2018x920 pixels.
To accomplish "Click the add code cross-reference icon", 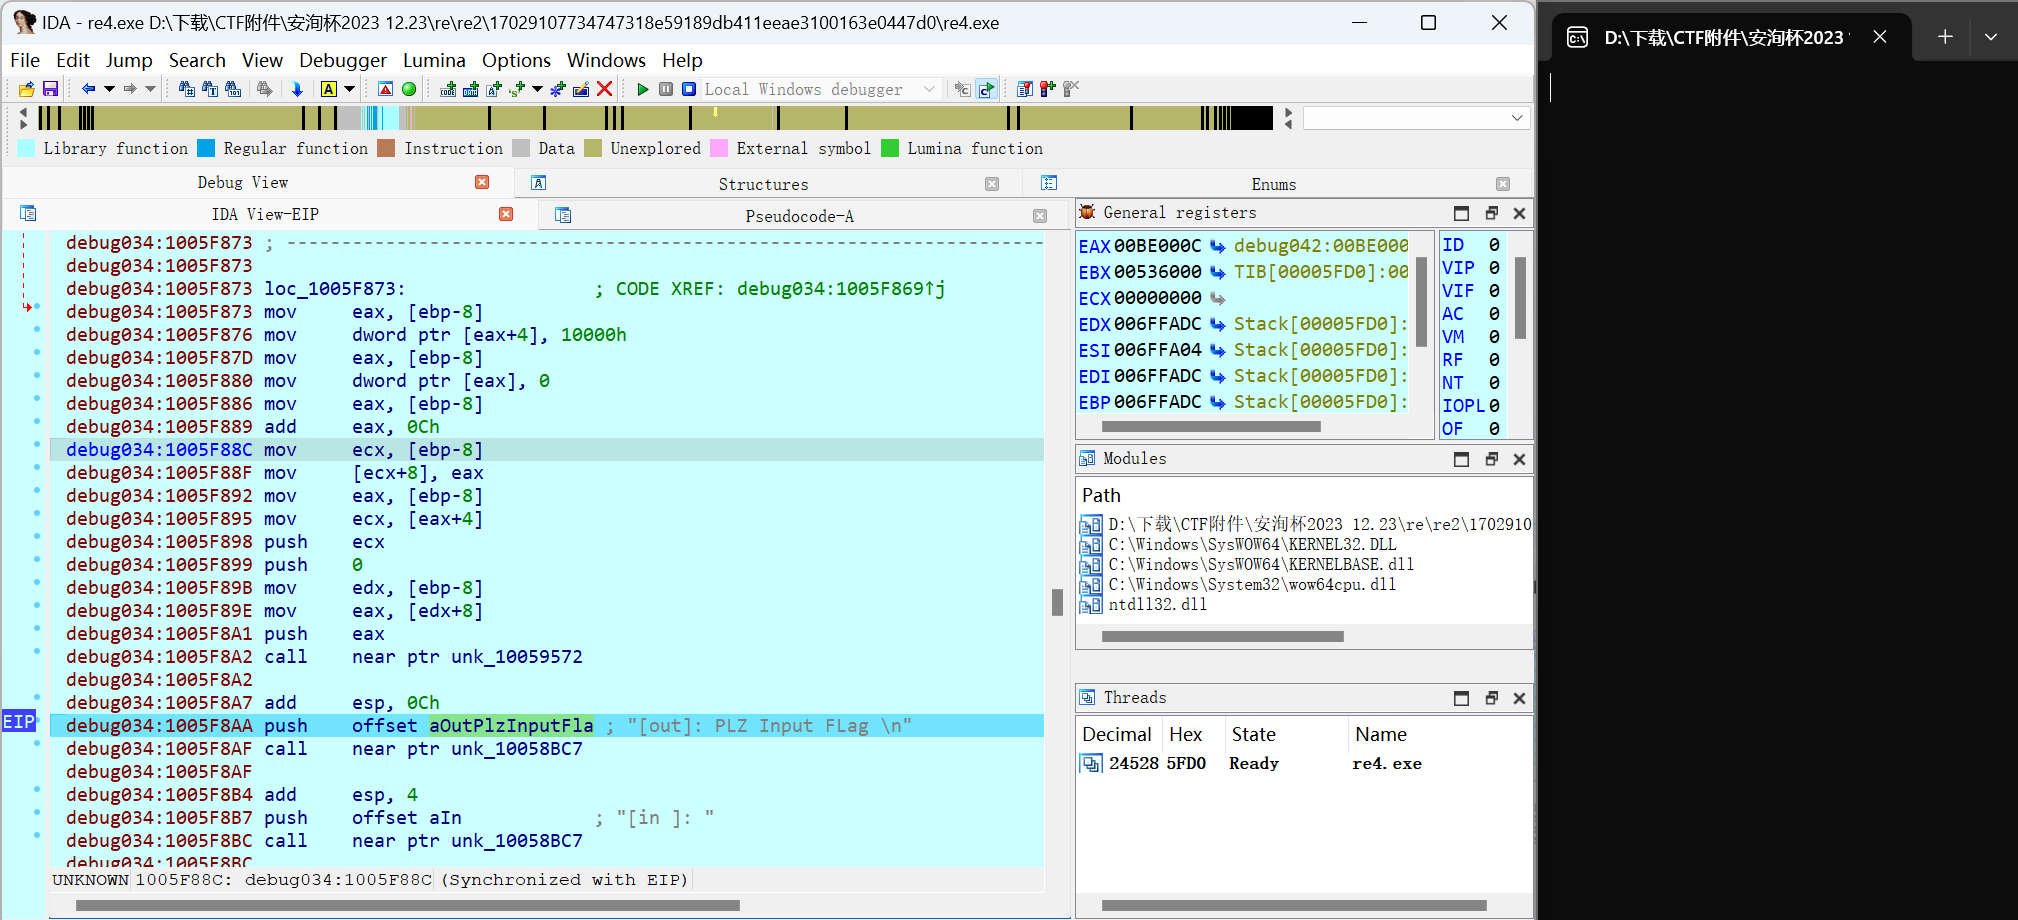I will 448,89.
